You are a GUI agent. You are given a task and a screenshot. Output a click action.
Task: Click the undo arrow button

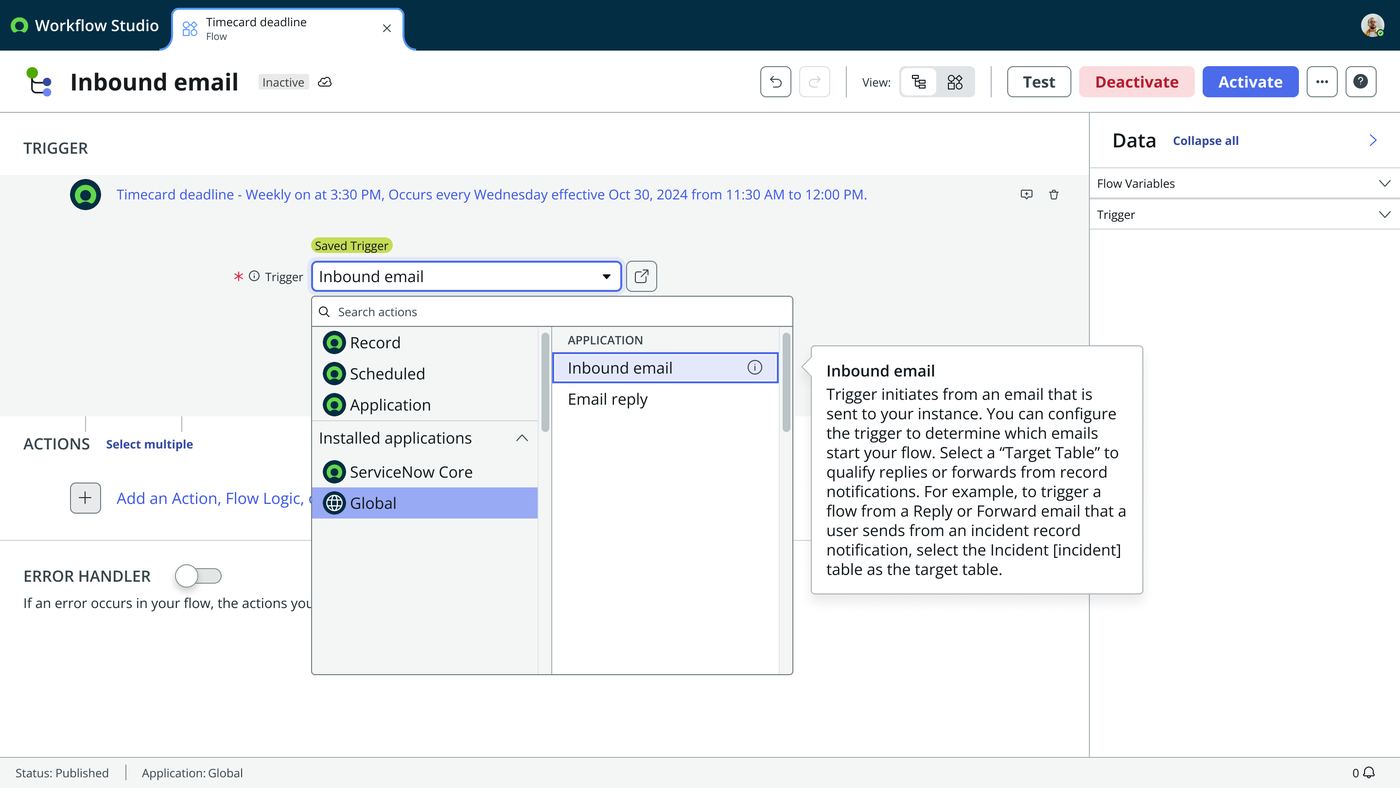776,82
